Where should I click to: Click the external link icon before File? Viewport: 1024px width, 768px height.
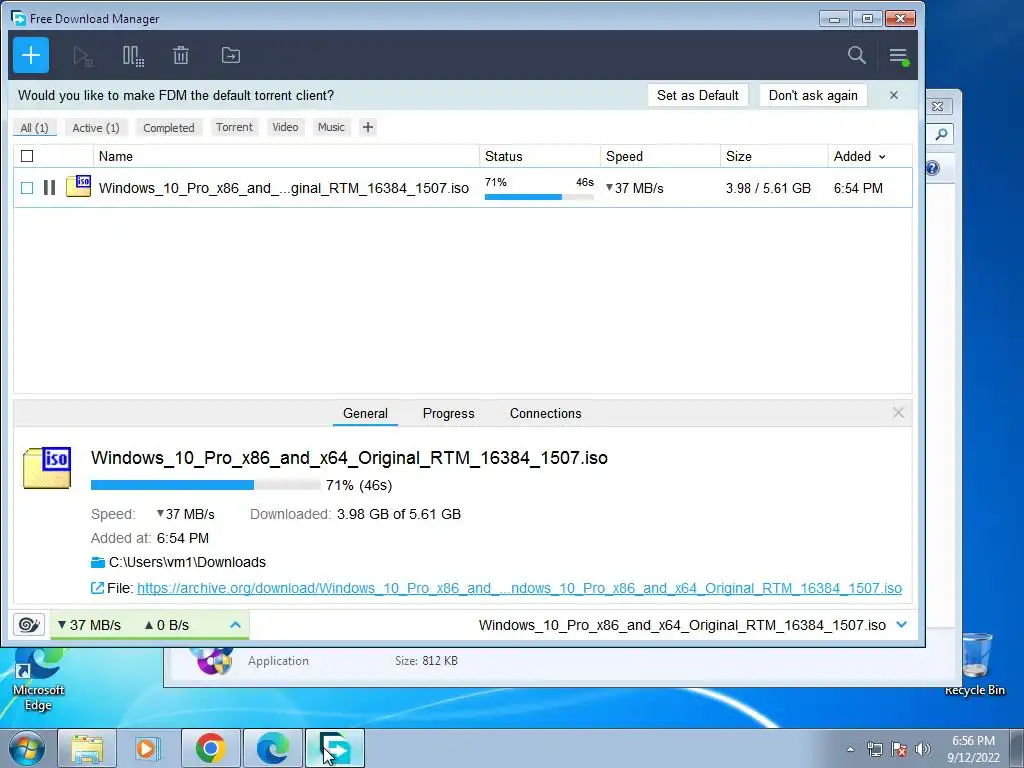97,588
